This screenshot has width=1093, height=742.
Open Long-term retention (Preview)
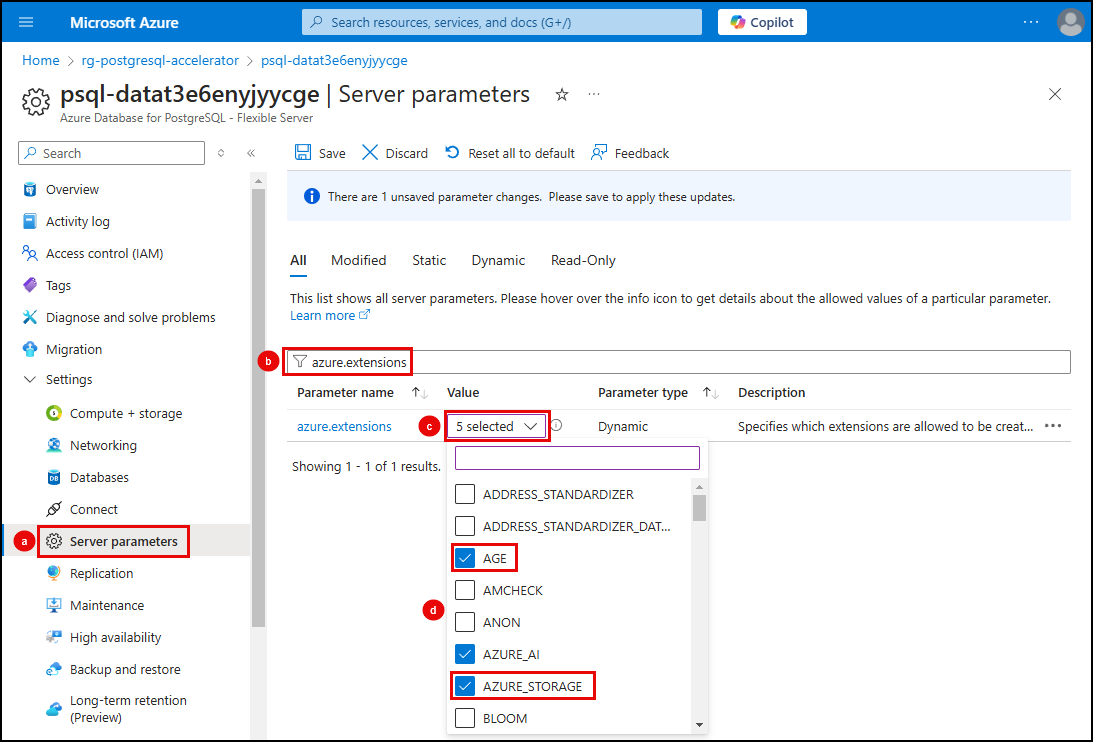(128, 709)
